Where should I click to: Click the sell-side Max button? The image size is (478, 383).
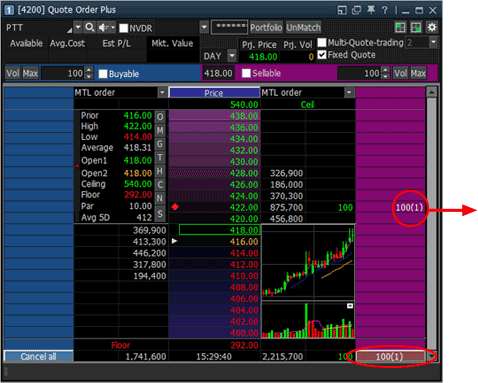point(418,73)
